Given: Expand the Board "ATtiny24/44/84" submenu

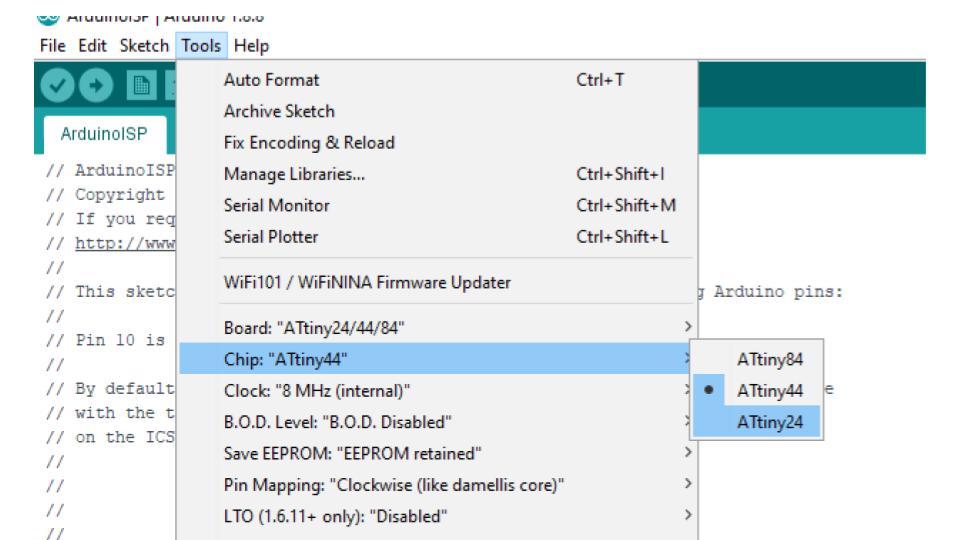Looking at the screenshot, I should (x=438, y=328).
